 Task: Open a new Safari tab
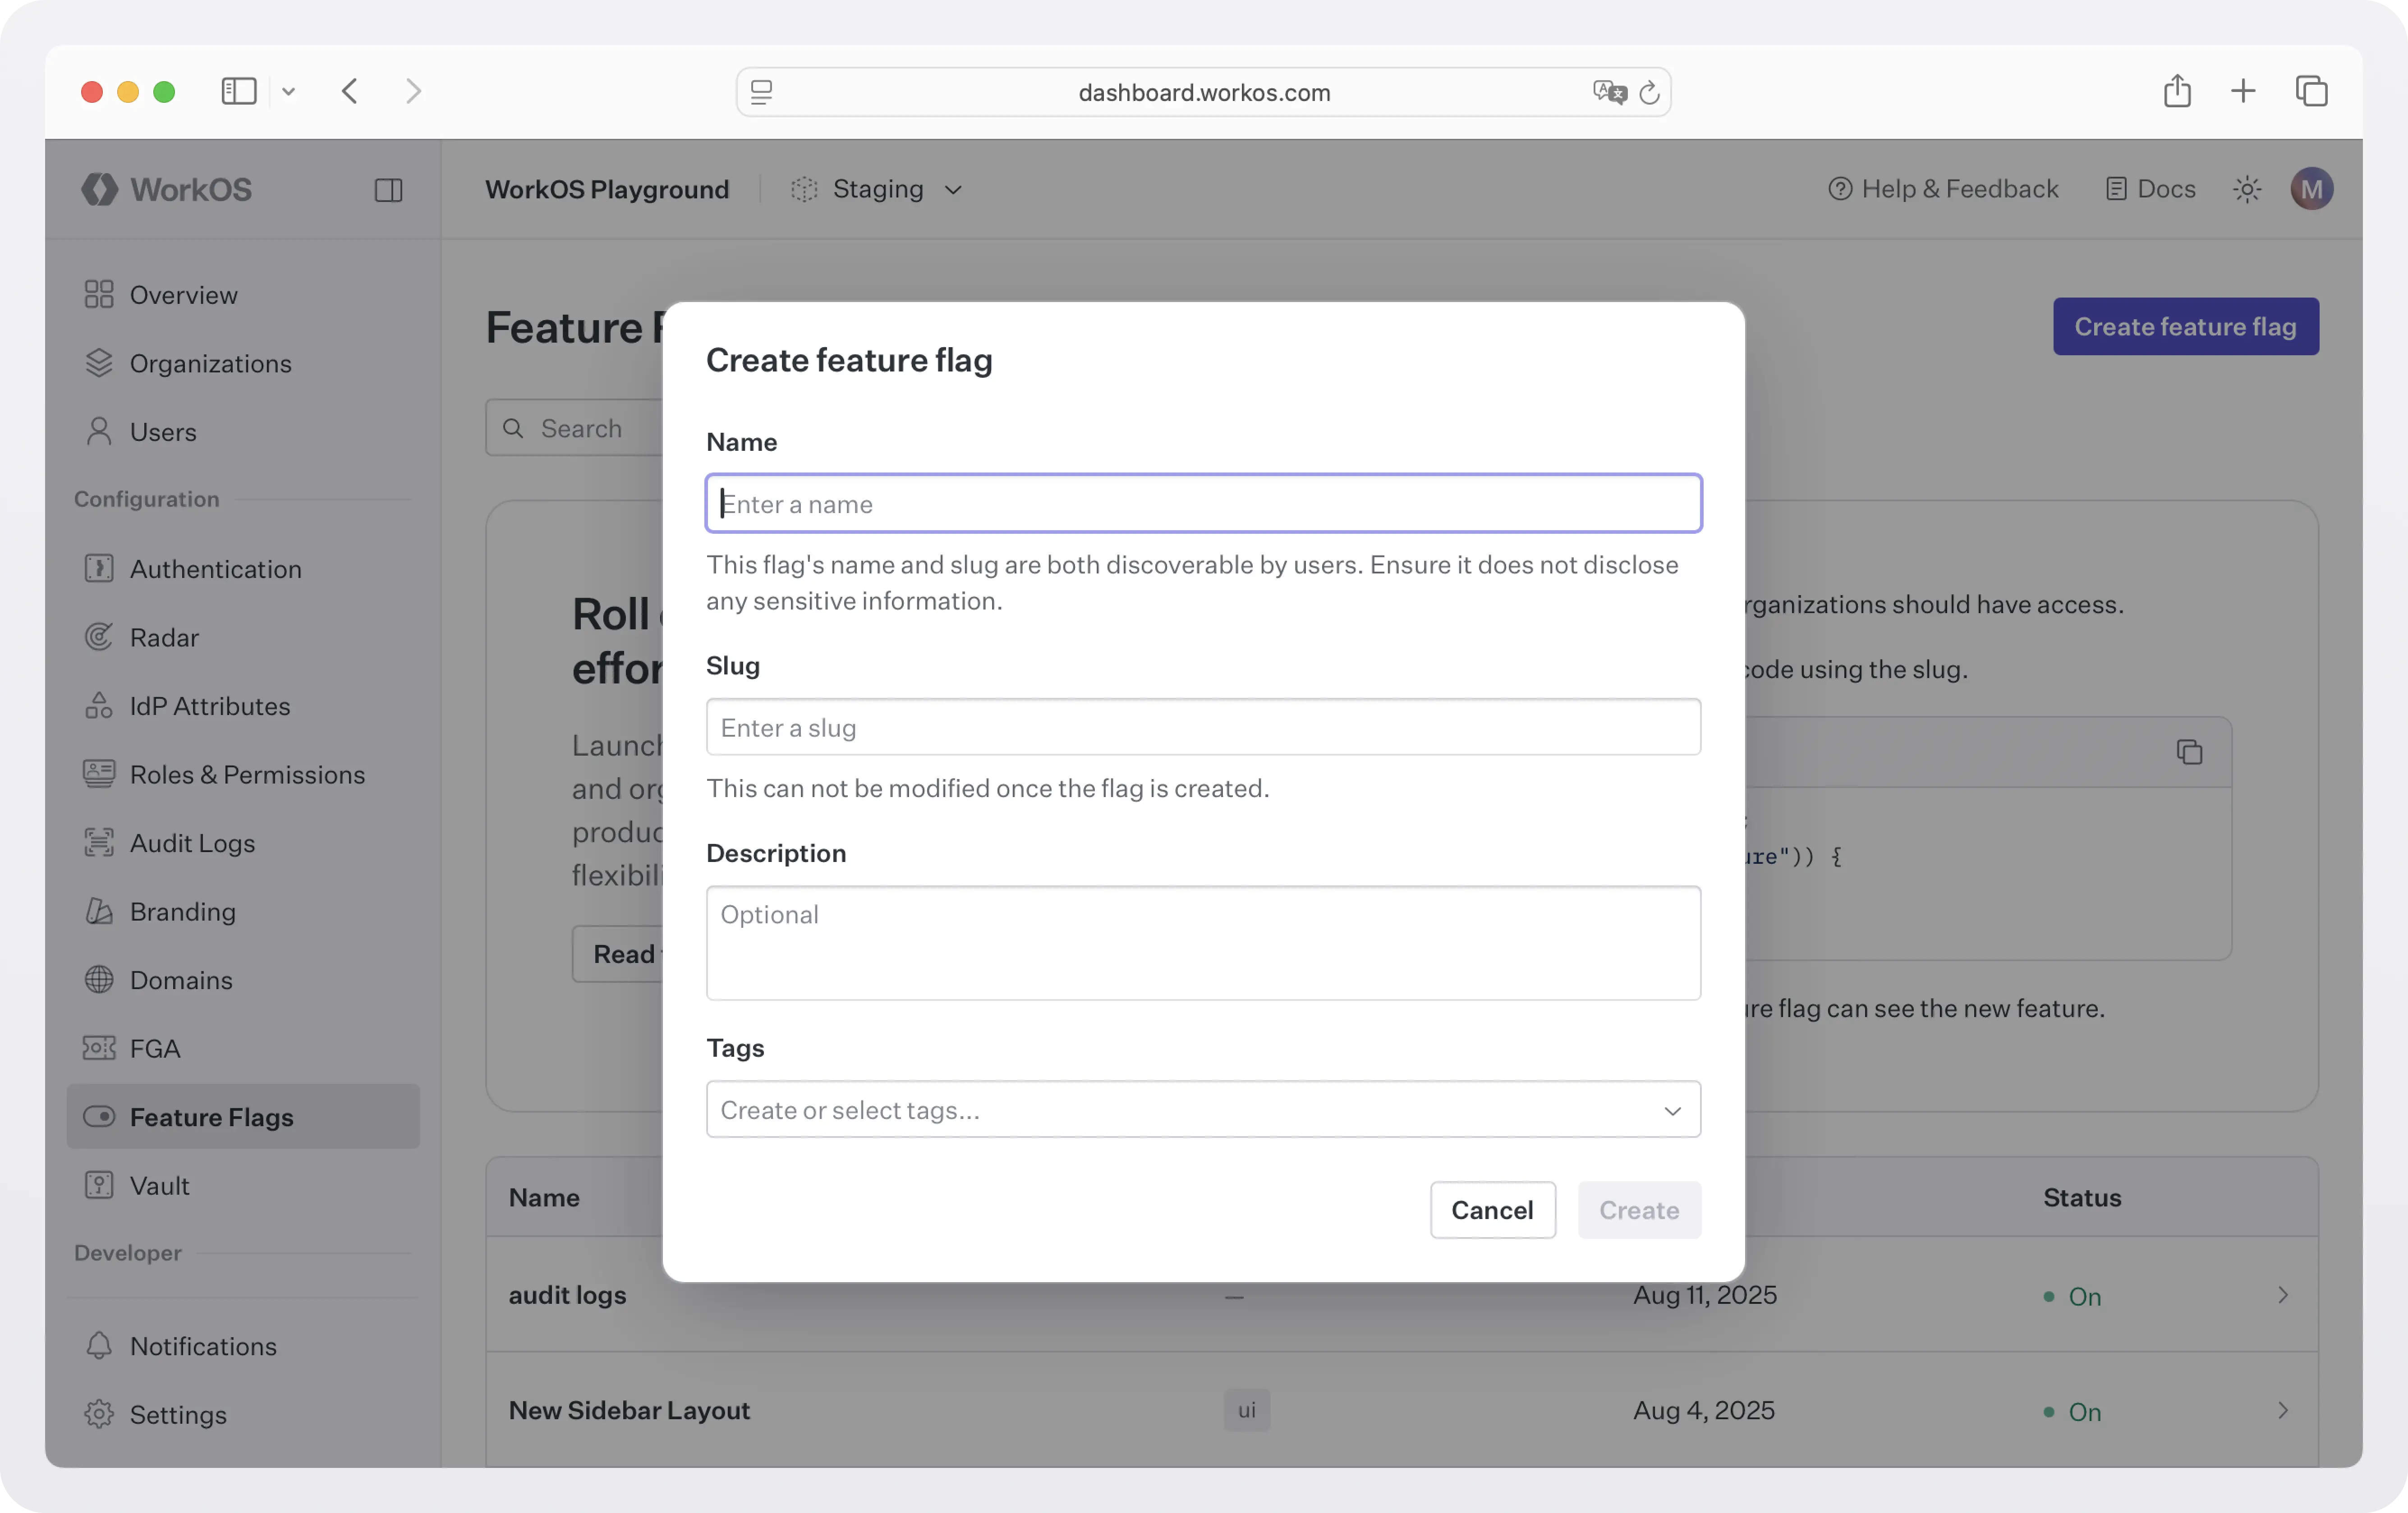2243,91
